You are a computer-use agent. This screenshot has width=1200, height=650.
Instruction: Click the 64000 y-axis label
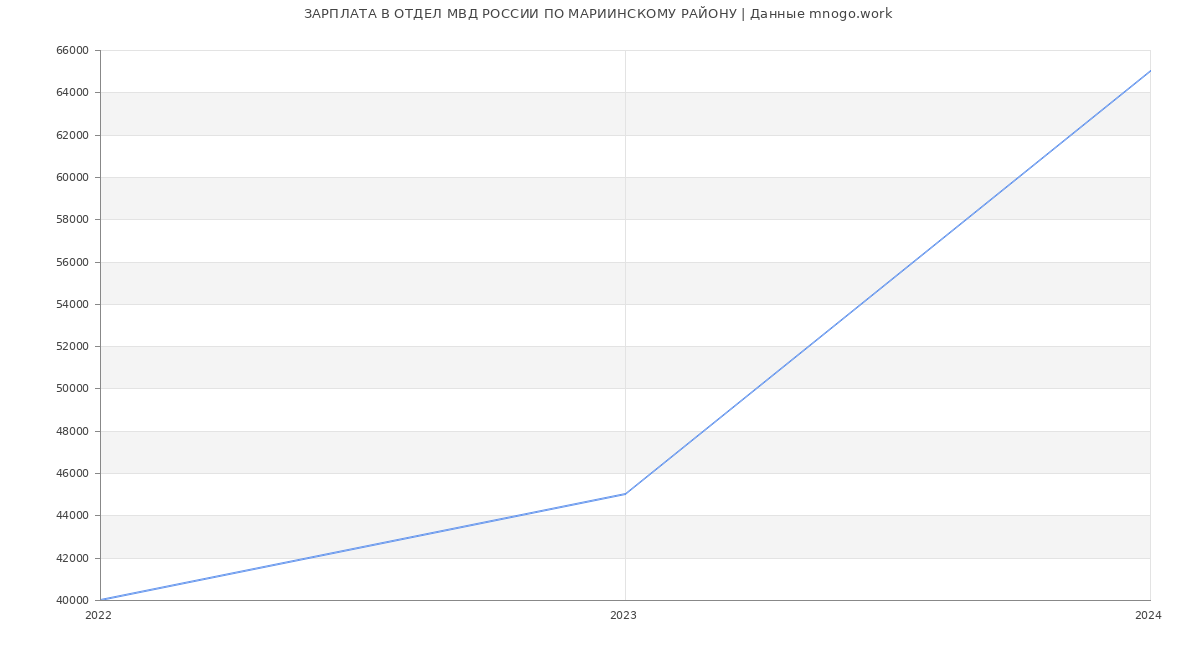[72, 93]
